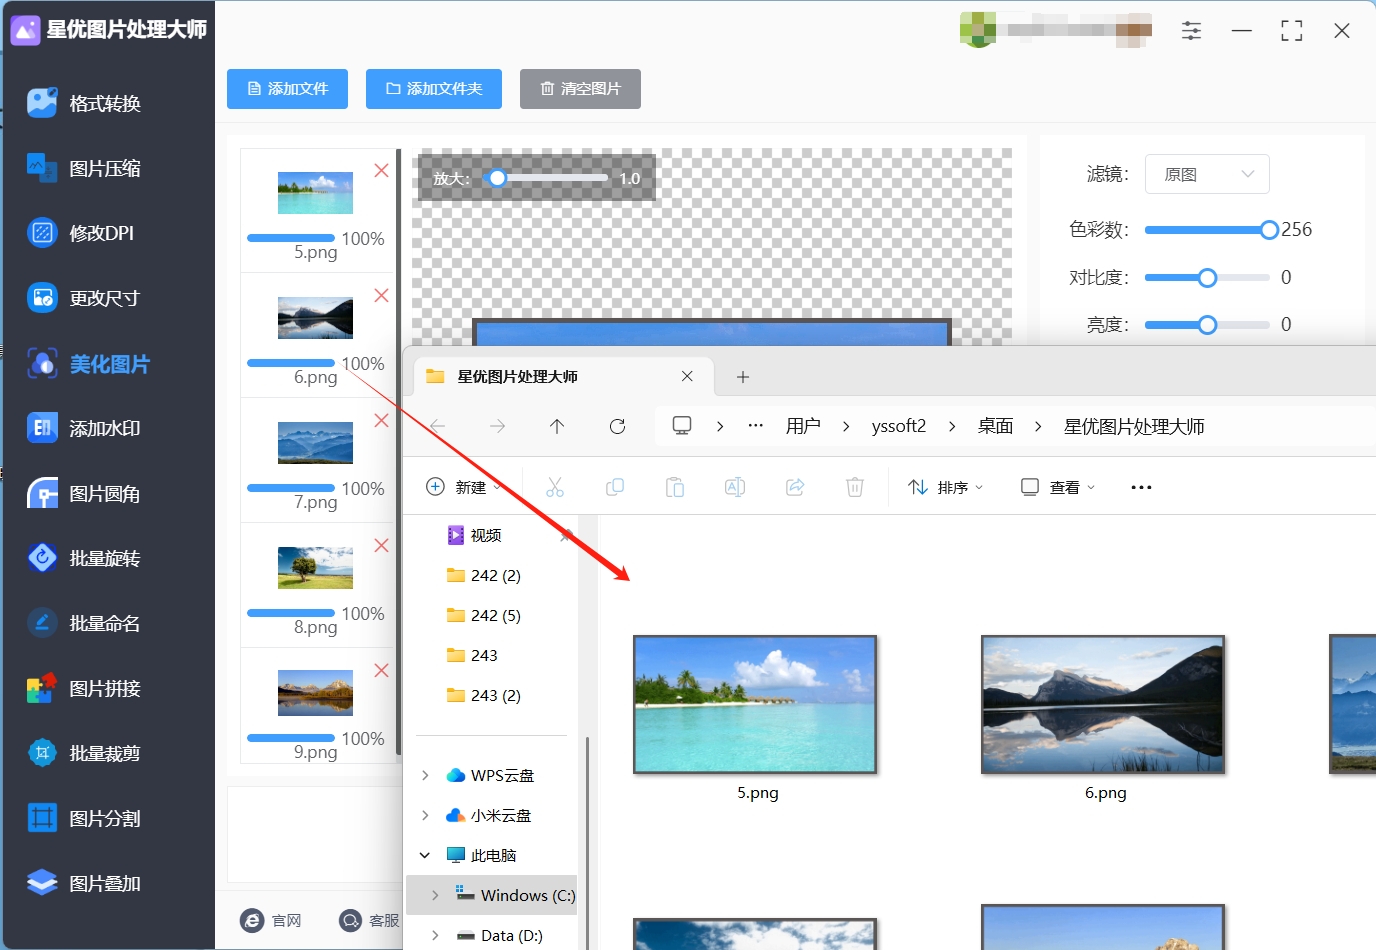
Task: Remove 6.png from the image list
Action: pyautogui.click(x=381, y=296)
